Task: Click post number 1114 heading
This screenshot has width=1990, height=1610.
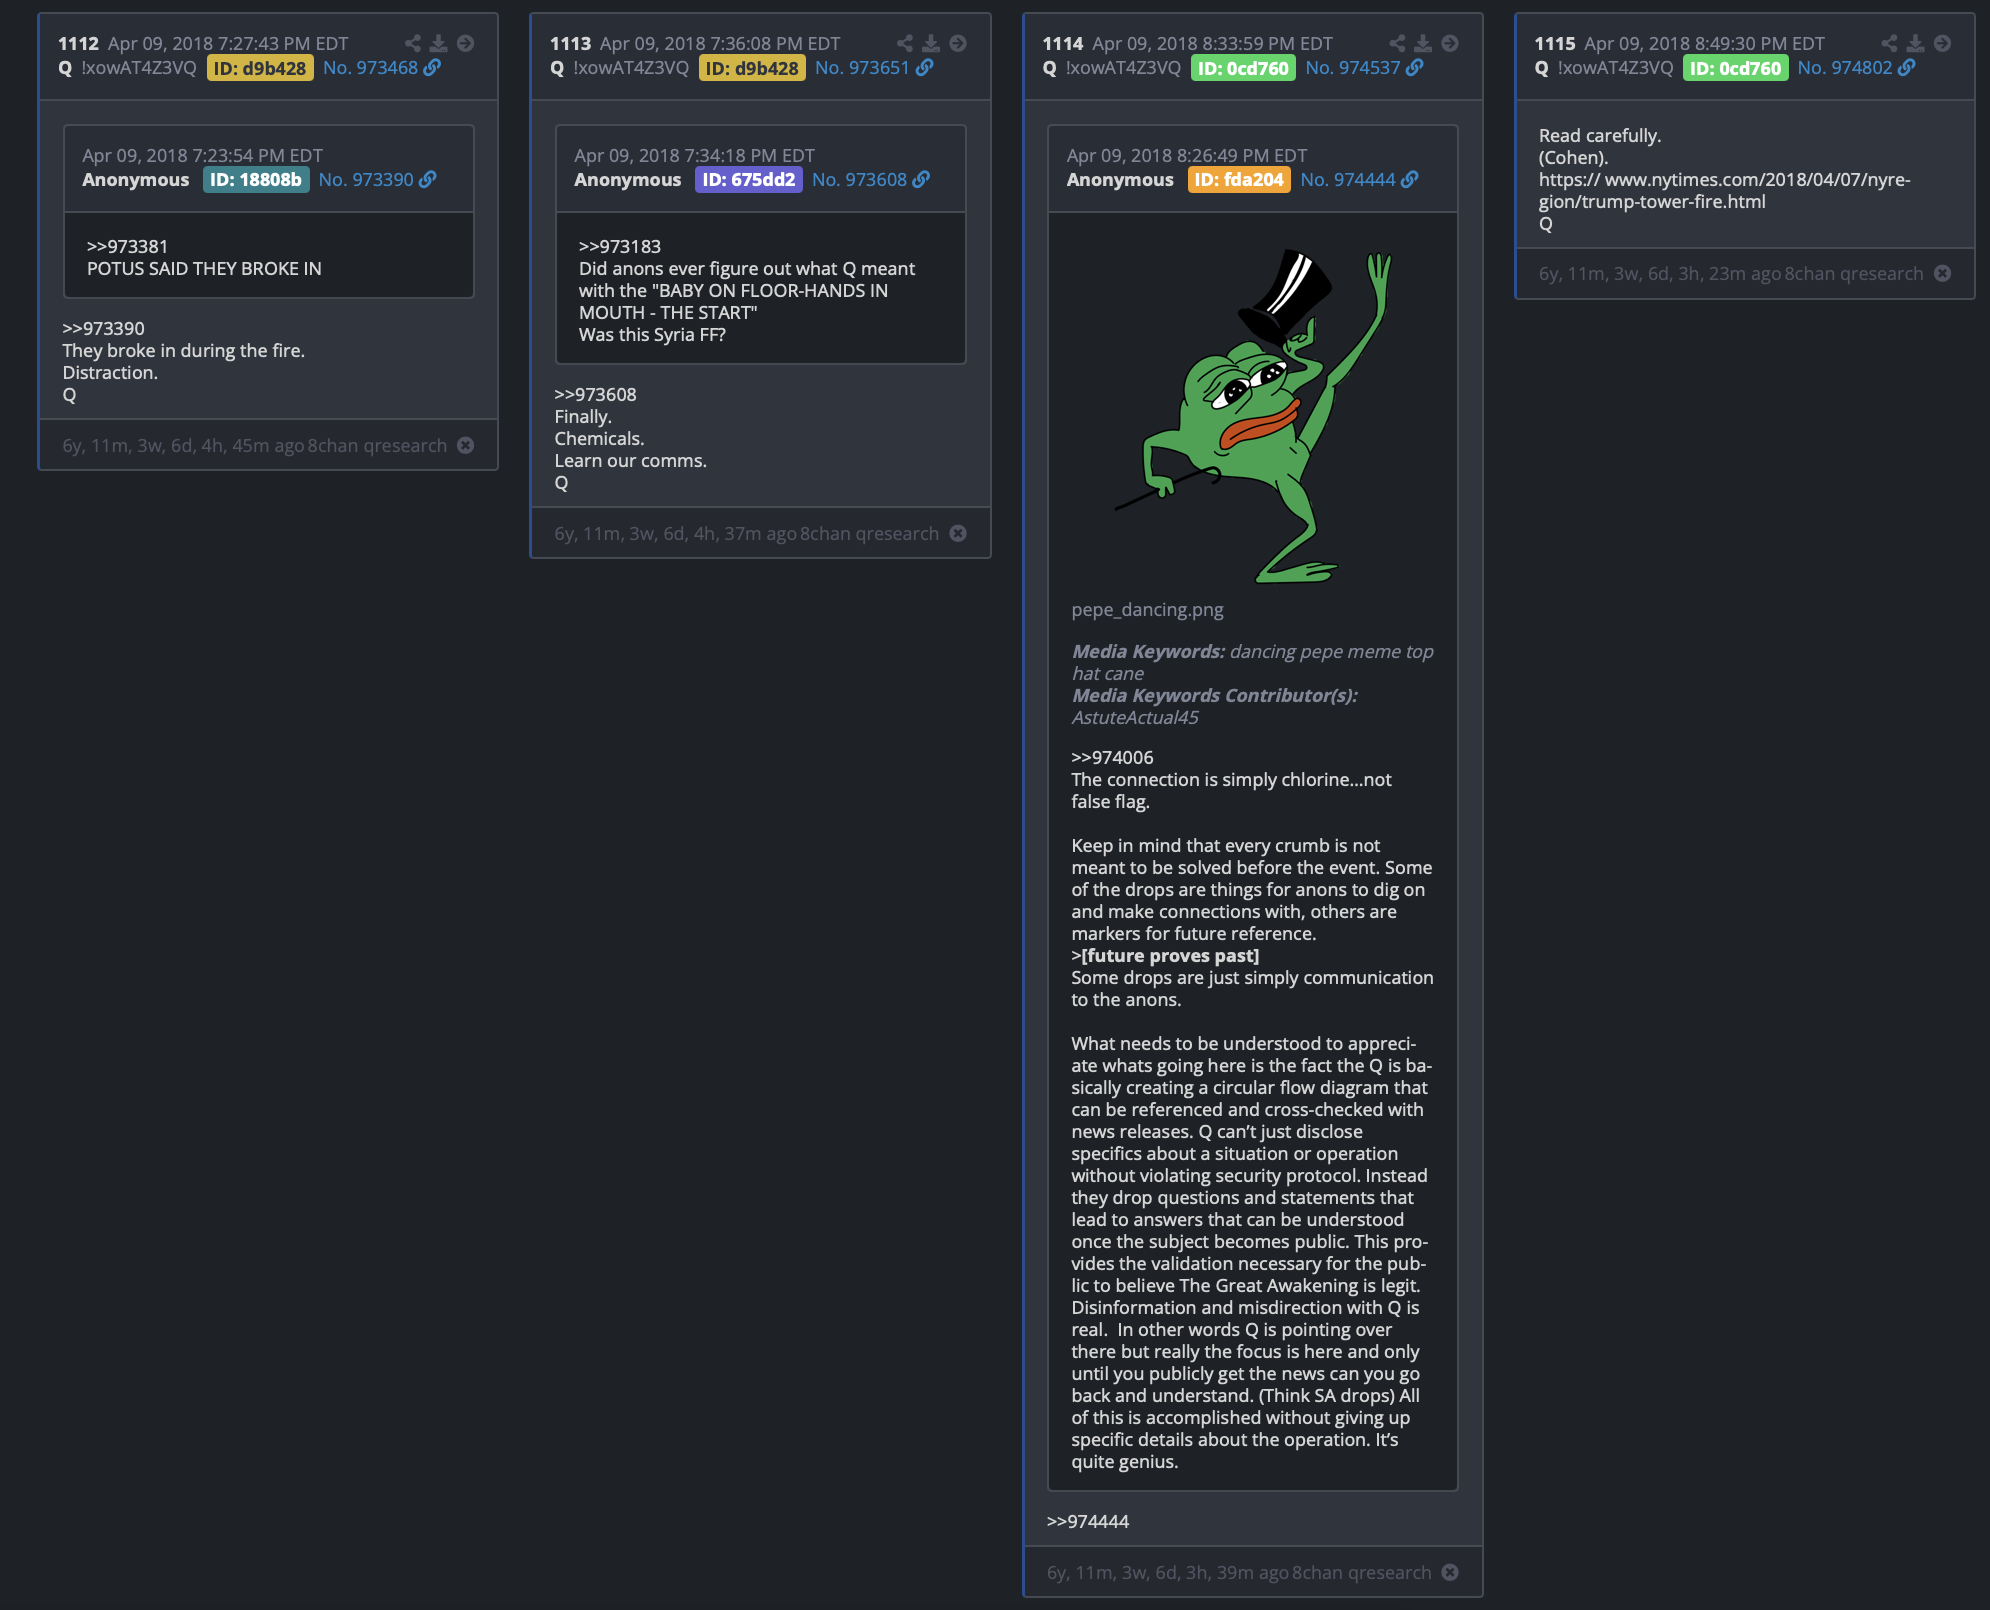Action: pos(1062,43)
